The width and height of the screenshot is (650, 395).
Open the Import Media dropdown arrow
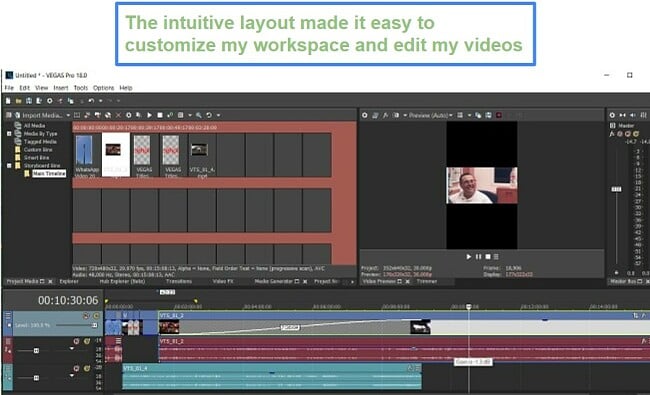click(68, 115)
